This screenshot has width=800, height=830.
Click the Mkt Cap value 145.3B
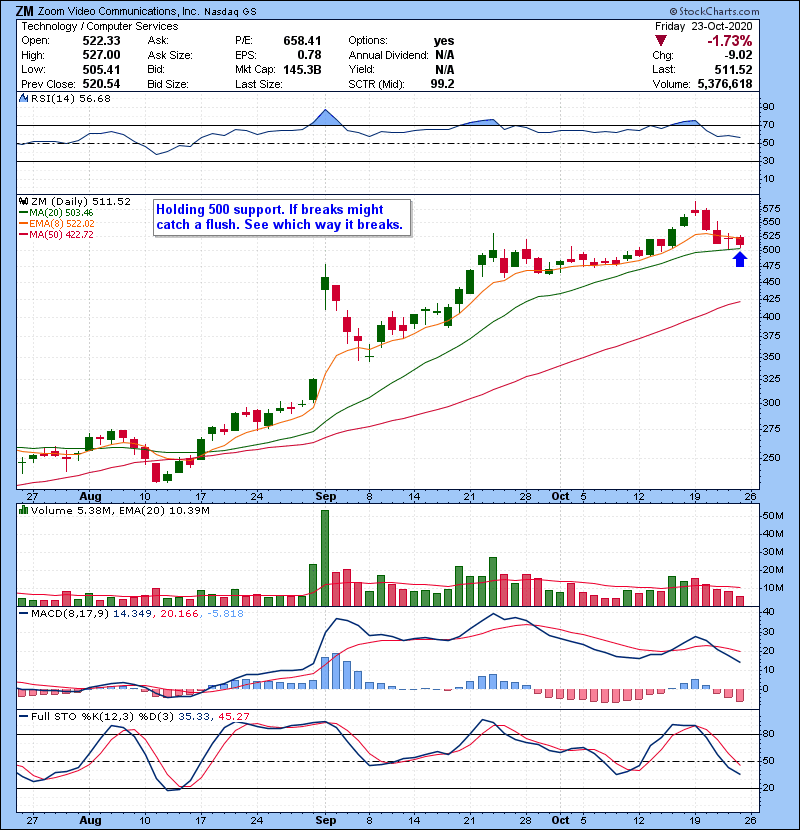[x=302, y=70]
